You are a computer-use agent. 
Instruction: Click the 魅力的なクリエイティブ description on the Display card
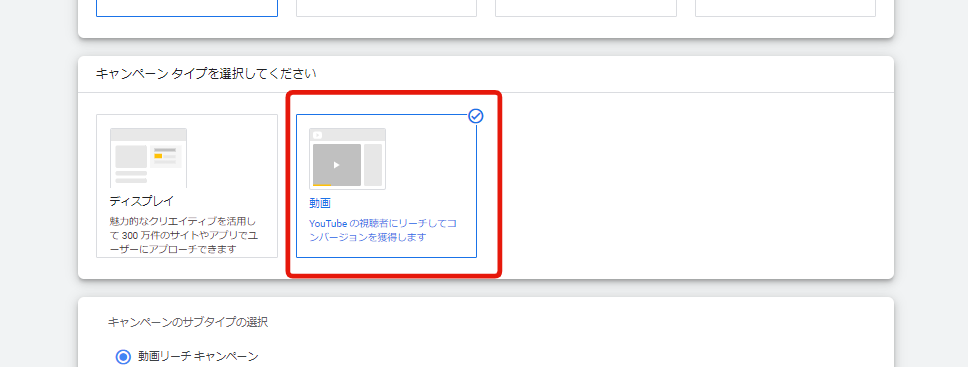pos(182,235)
